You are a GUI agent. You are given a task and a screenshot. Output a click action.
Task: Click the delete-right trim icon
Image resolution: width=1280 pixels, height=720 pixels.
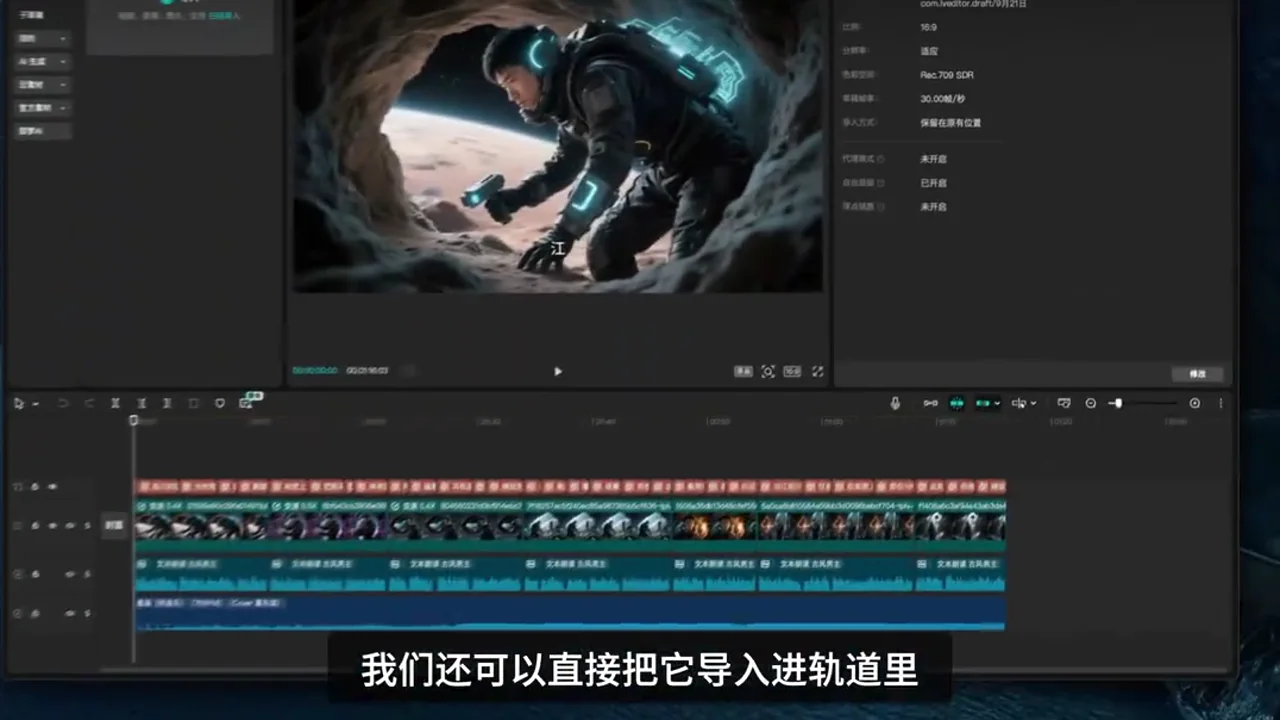click(167, 403)
